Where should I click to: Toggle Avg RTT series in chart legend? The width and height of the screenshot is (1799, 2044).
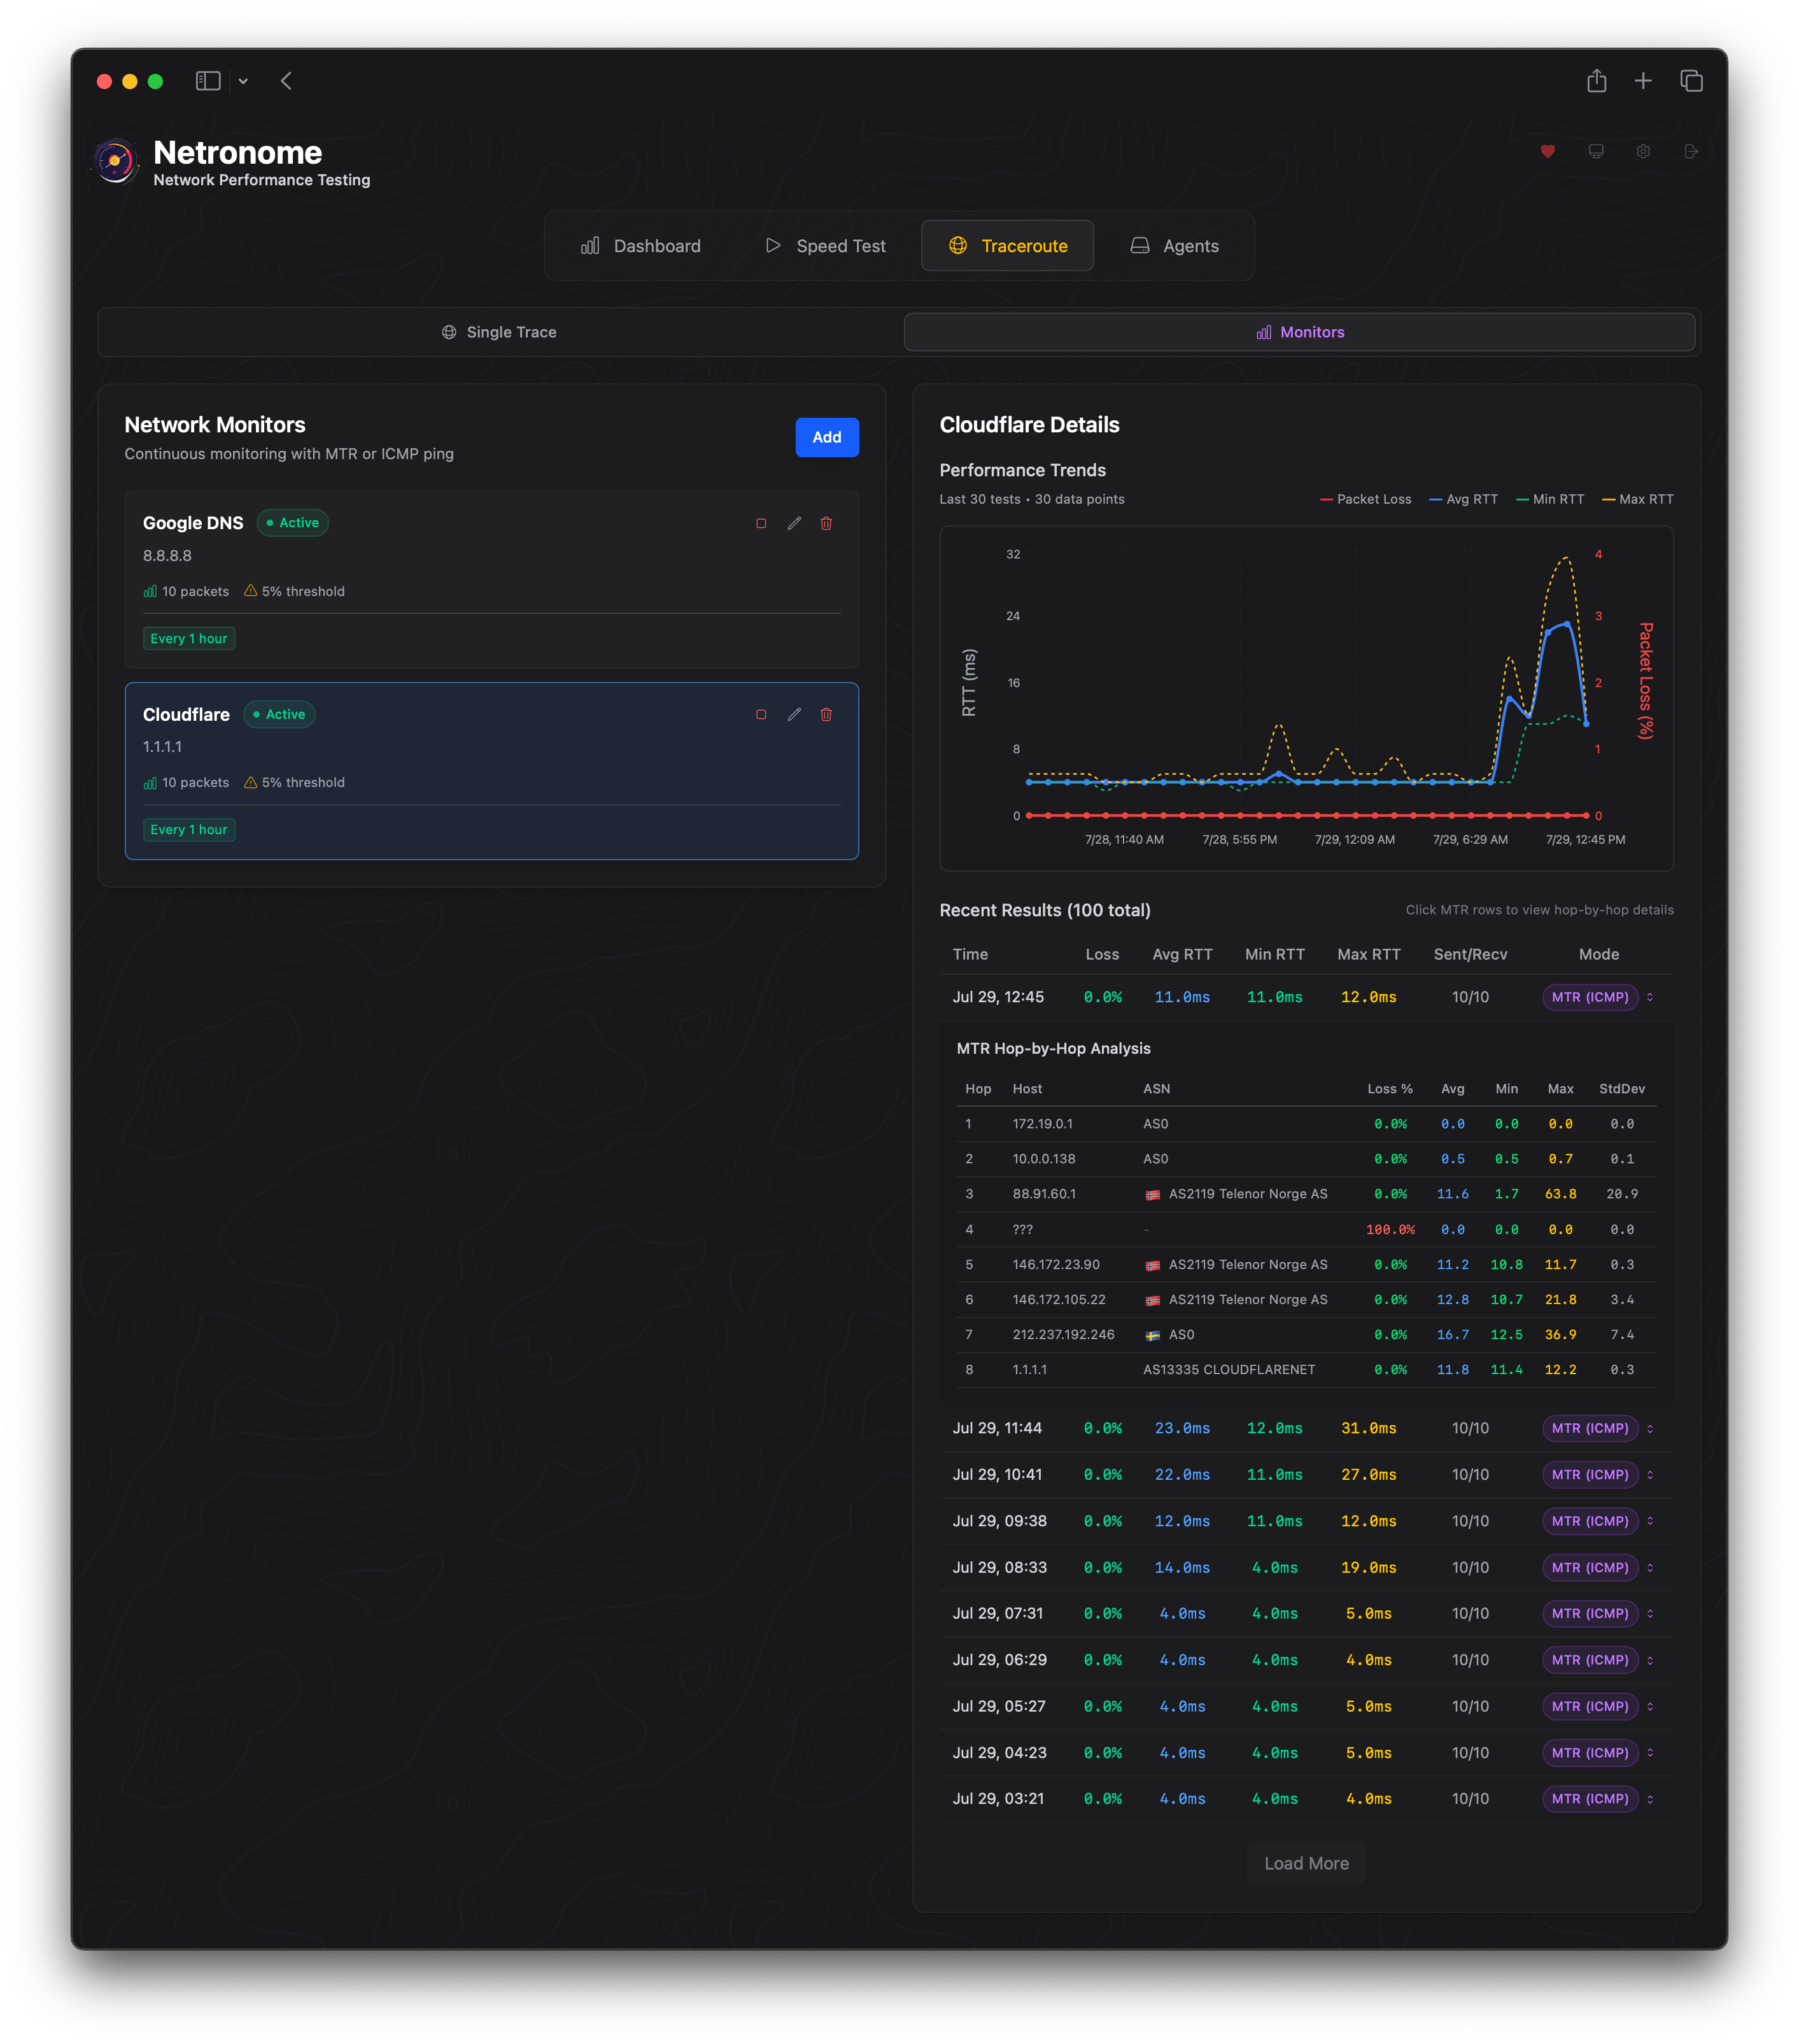tap(1463, 499)
